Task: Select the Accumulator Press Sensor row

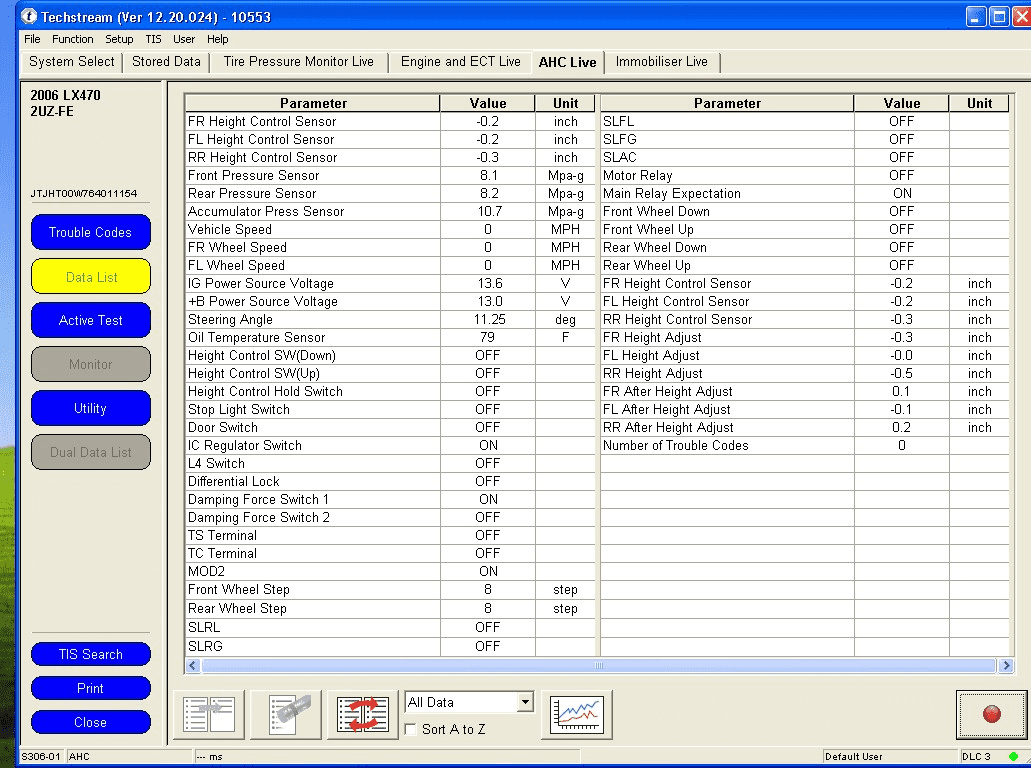Action: [391, 212]
